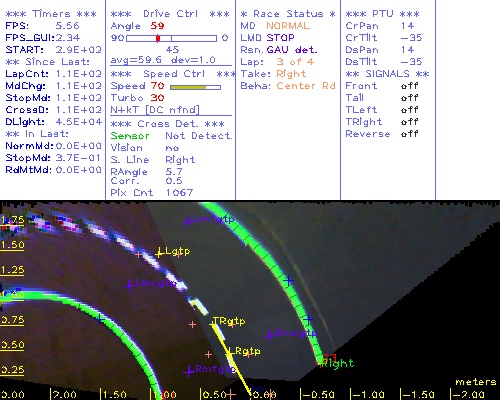The height and width of the screenshot is (400, 500).
Task: Click the purple Rmfgtp cross marker
Action: pos(189,371)
